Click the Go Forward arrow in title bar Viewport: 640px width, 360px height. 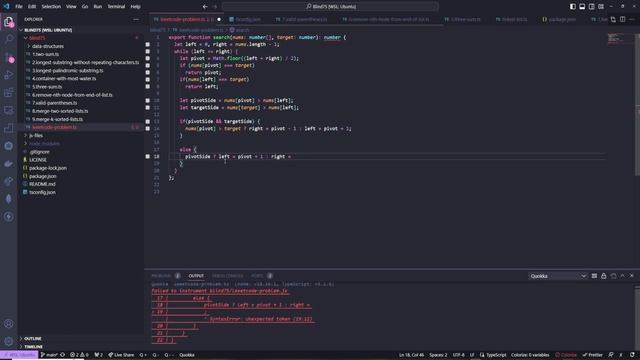(x=215, y=7)
